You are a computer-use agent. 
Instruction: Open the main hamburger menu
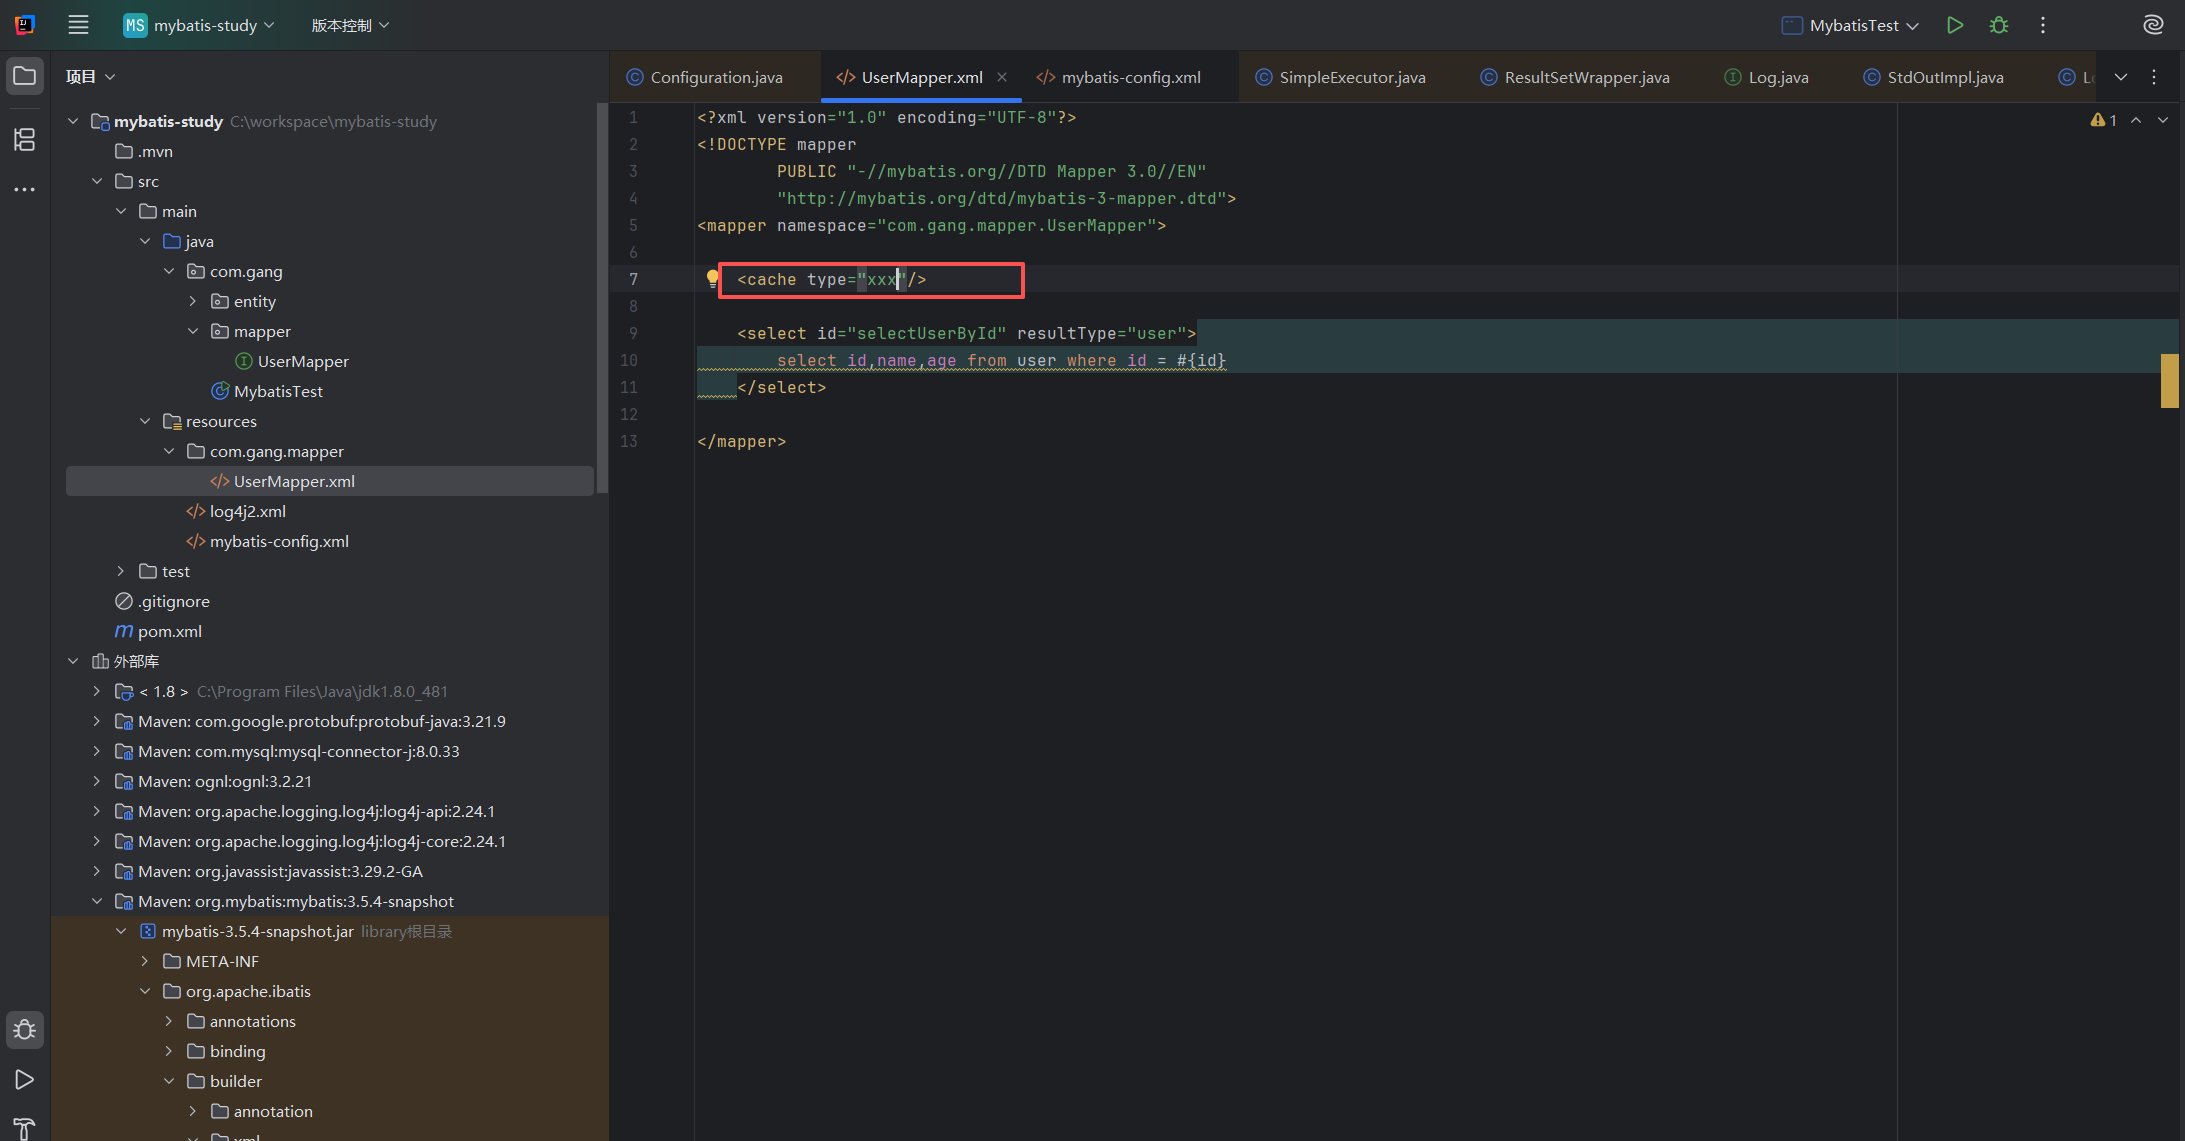pyautogui.click(x=78, y=25)
